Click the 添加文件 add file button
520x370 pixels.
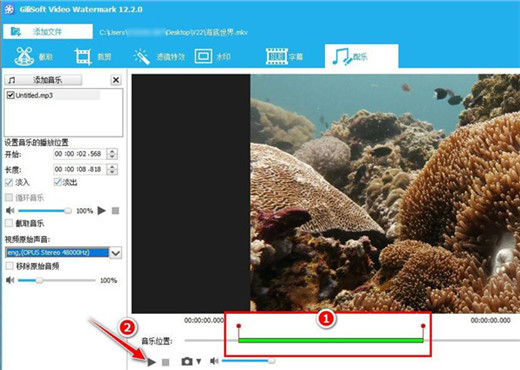coord(48,32)
